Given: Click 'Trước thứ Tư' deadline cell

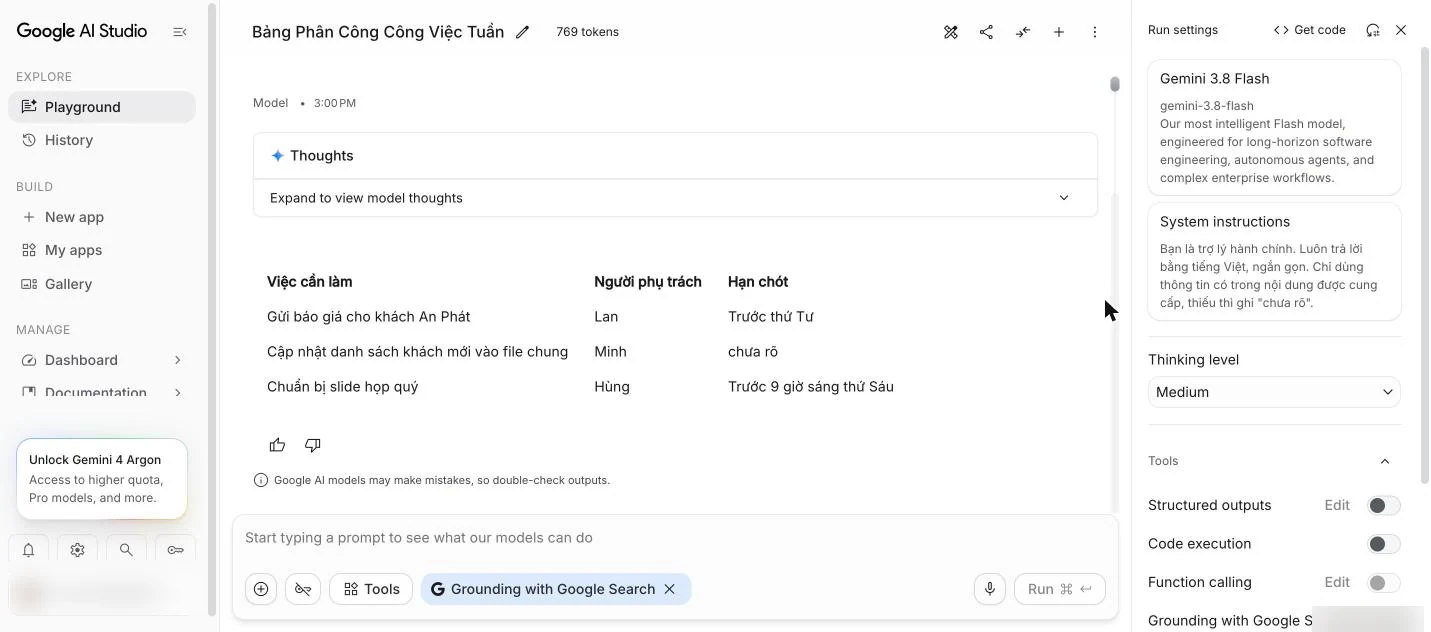Looking at the screenshot, I should (771, 317).
